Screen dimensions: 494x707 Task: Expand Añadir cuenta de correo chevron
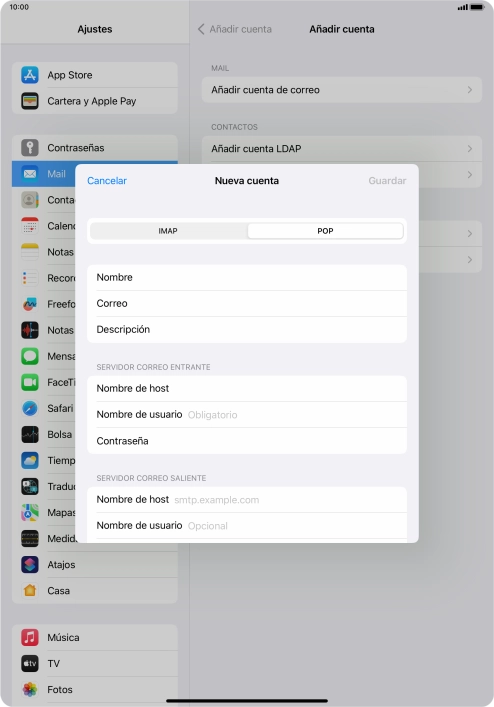pyautogui.click(x=470, y=90)
